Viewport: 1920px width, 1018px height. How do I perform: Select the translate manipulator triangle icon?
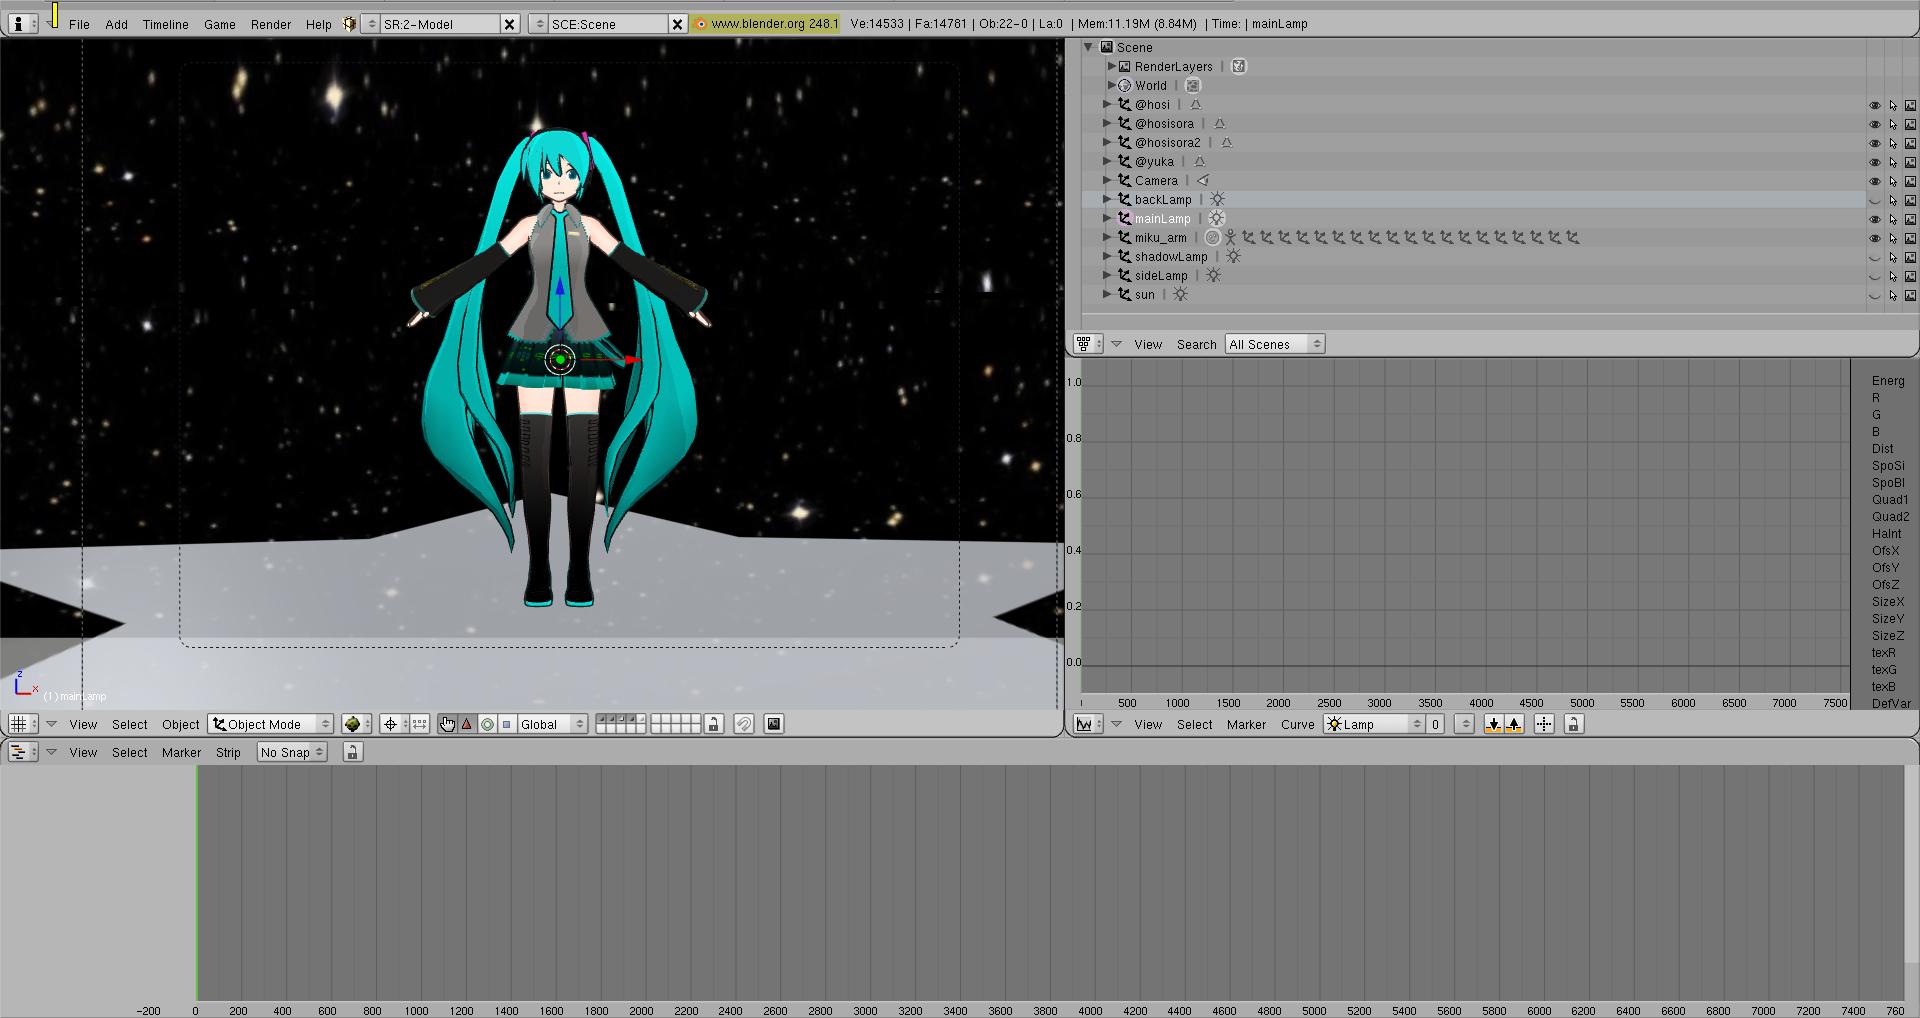point(467,724)
